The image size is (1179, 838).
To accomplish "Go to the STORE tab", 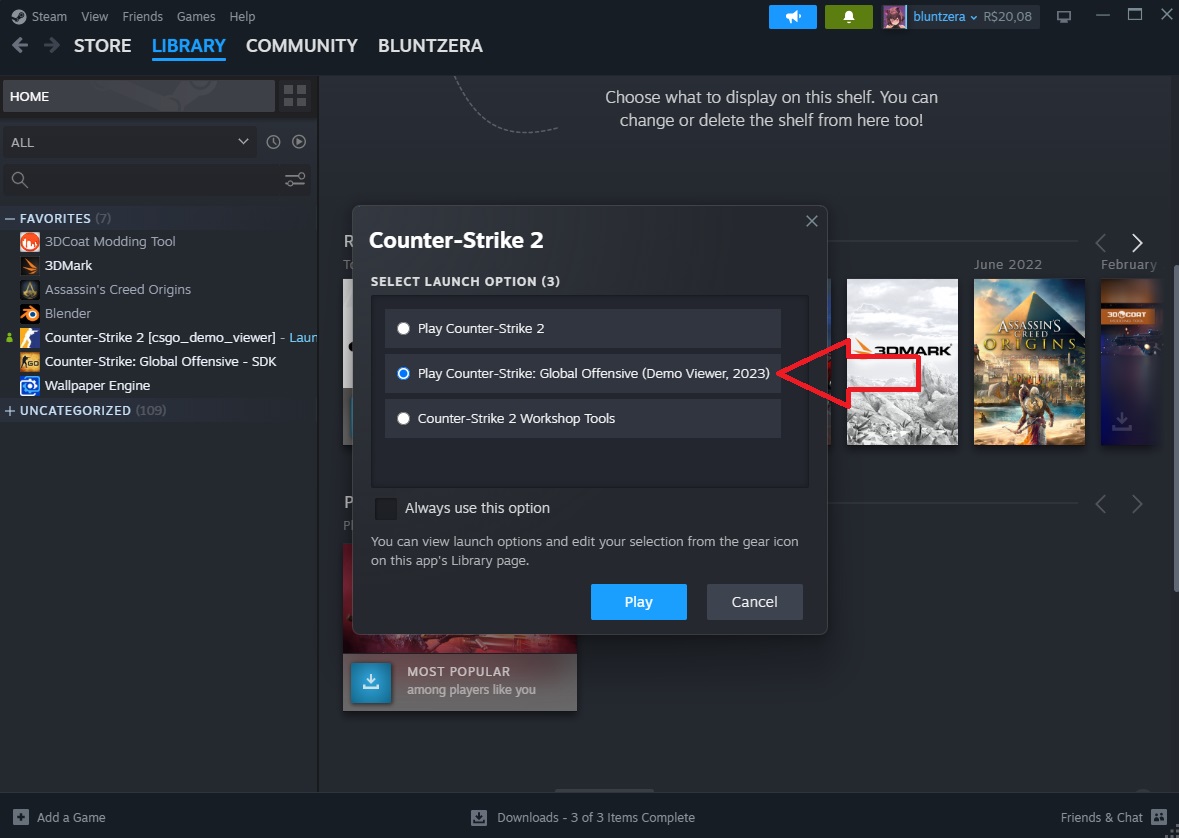I will point(102,46).
